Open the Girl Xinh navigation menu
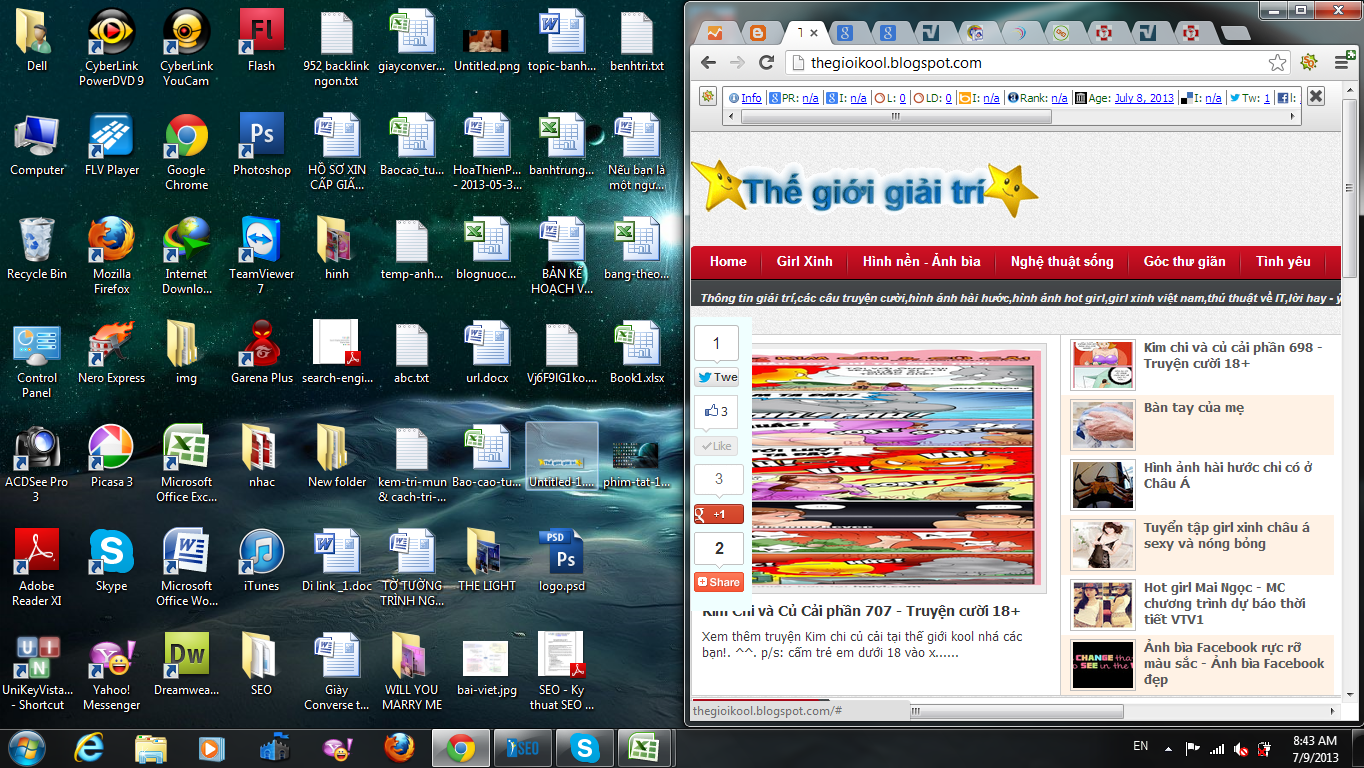Image resolution: width=1364 pixels, height=768 pixels. coord(804,261)
